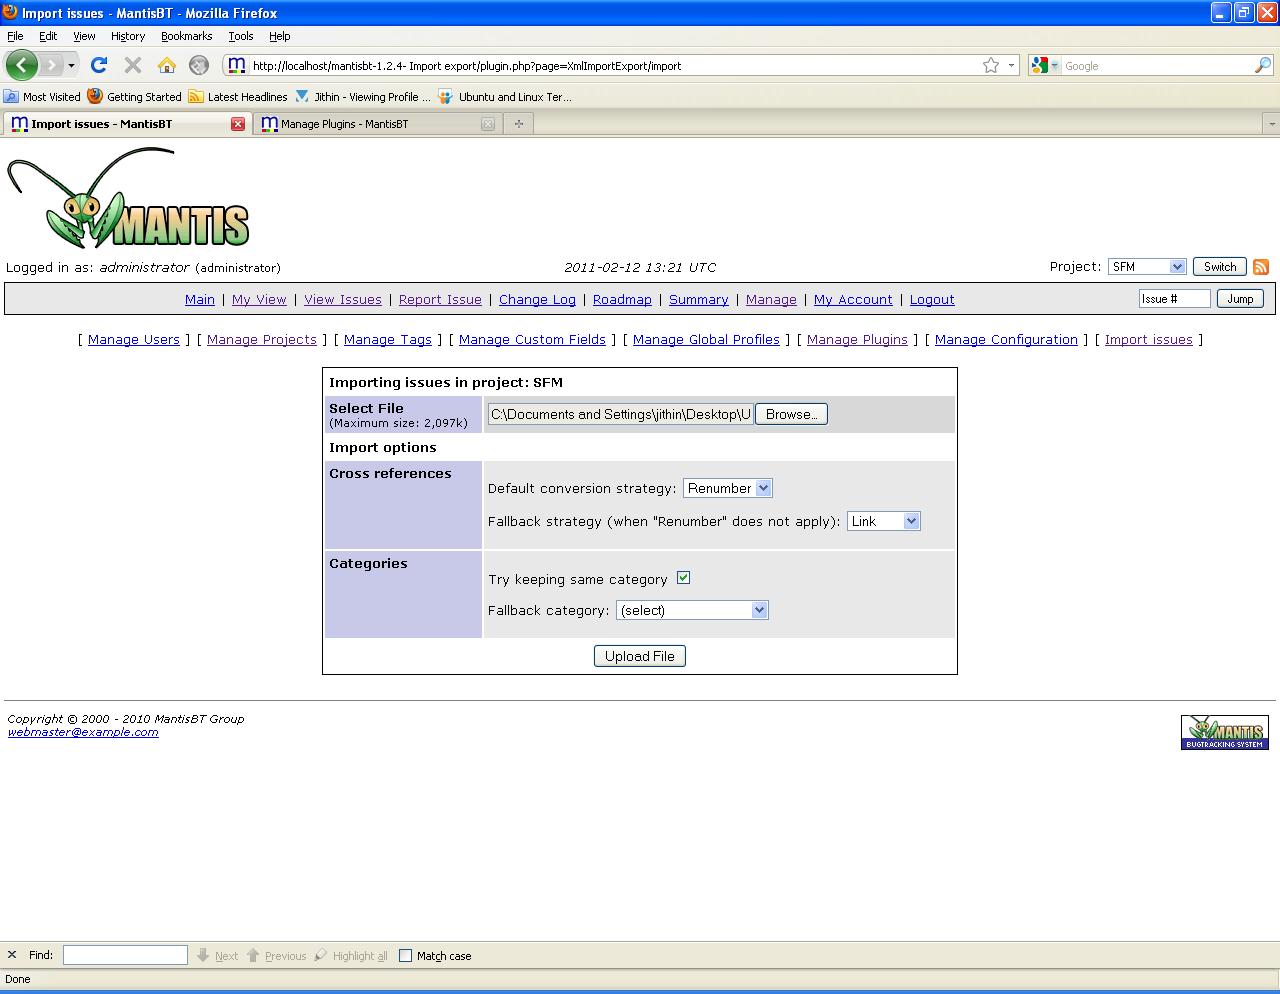The width and height of the screenshot is (1280, 994).
Task: Click the RSS feed icon beside Switch
Action: (x=1261, y=267)
